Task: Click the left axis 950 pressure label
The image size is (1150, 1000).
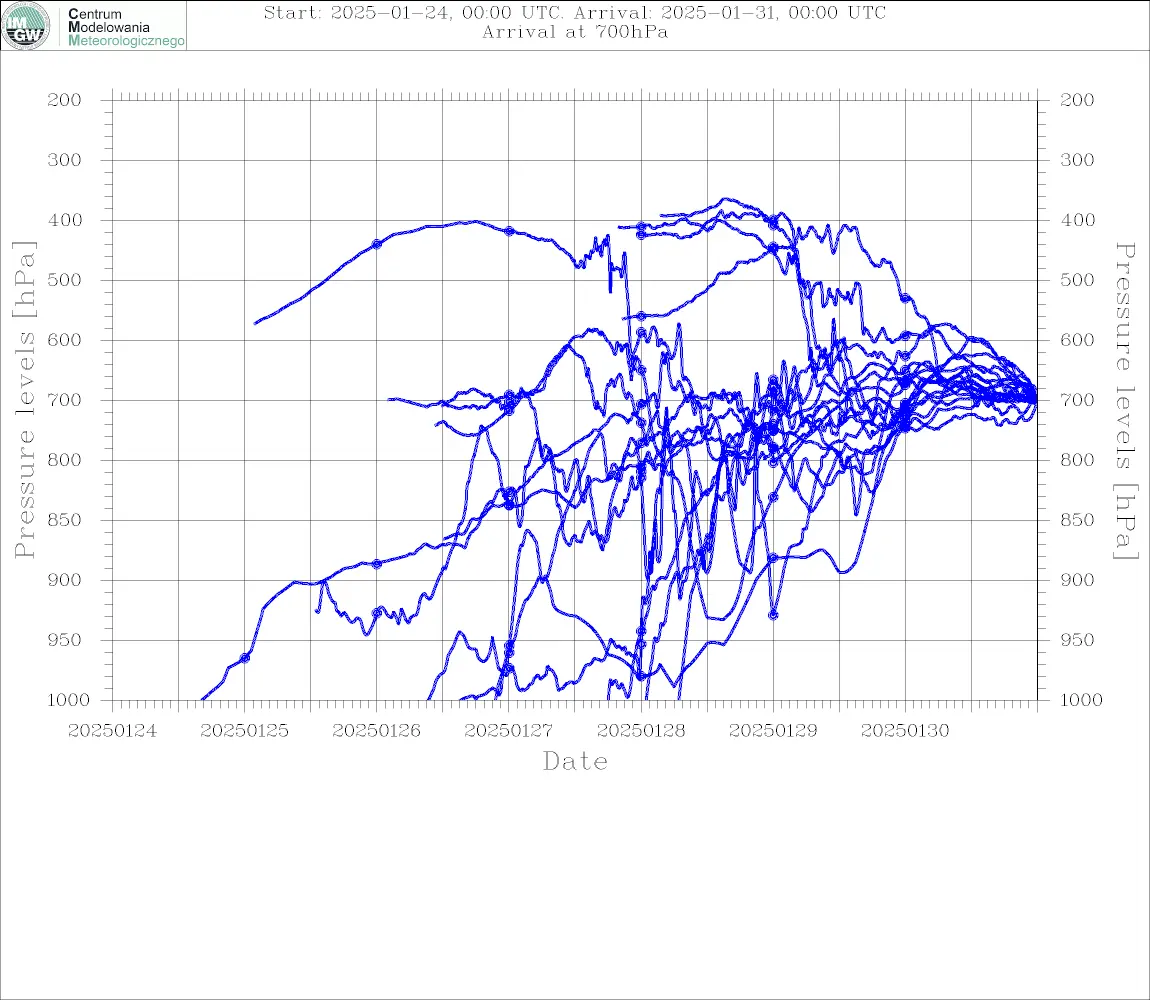Action: pyautogui.click(x=65, y=640)
